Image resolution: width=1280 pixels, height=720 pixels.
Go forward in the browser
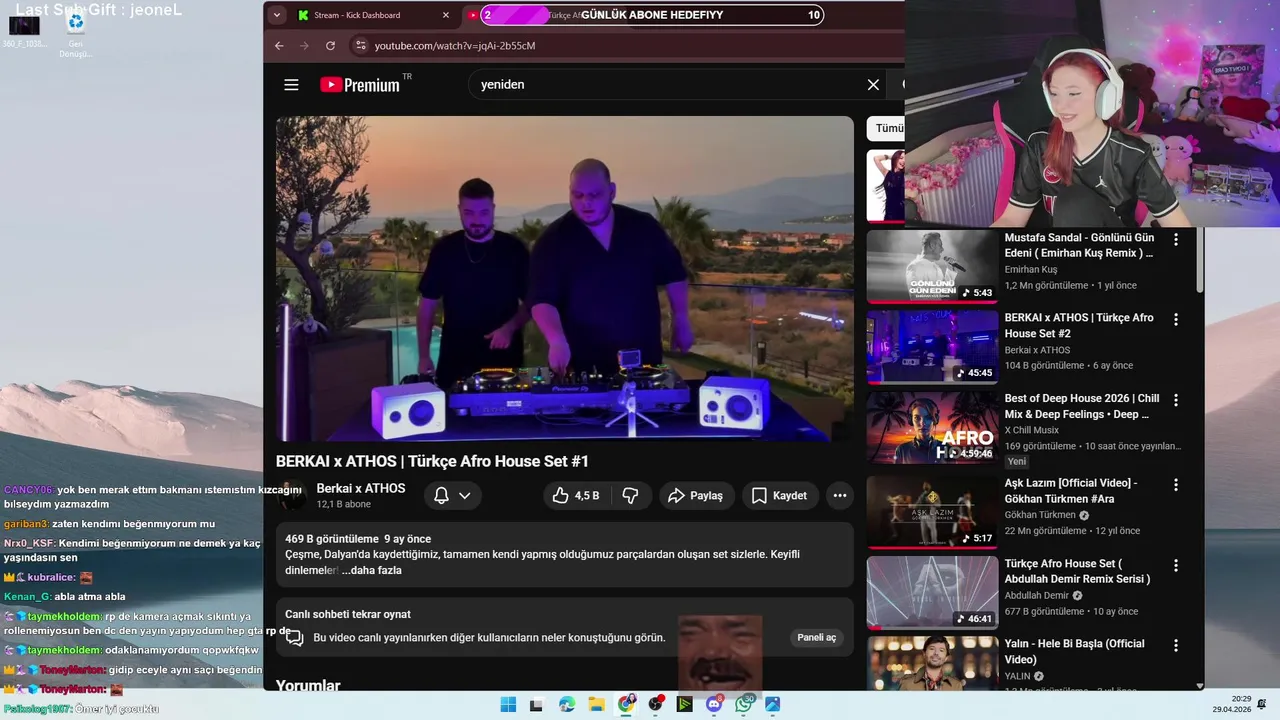tap(304, 46)
